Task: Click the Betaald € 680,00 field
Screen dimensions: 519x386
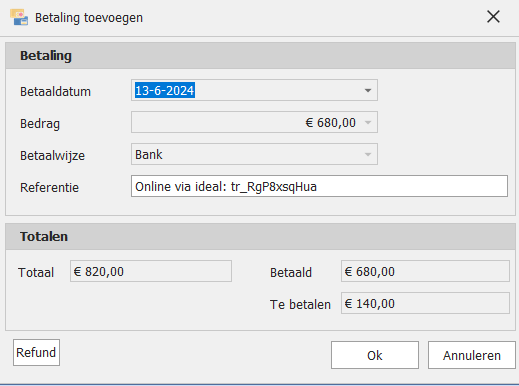Action: pos(425,271)
